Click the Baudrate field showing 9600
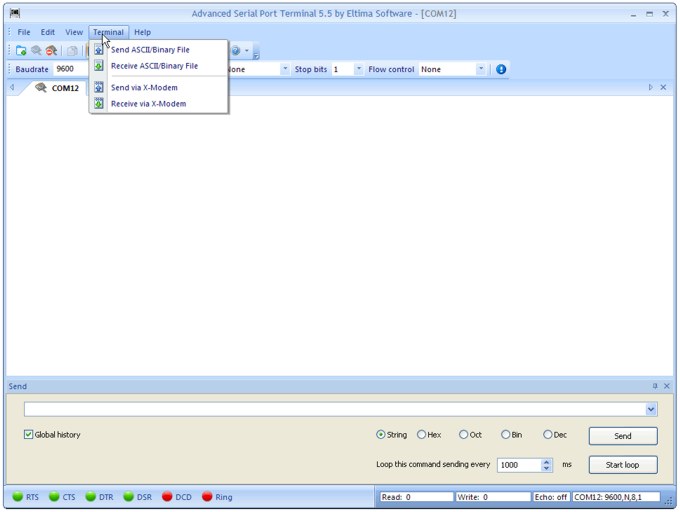Viewport: 680px width, 512px height. 71,69
